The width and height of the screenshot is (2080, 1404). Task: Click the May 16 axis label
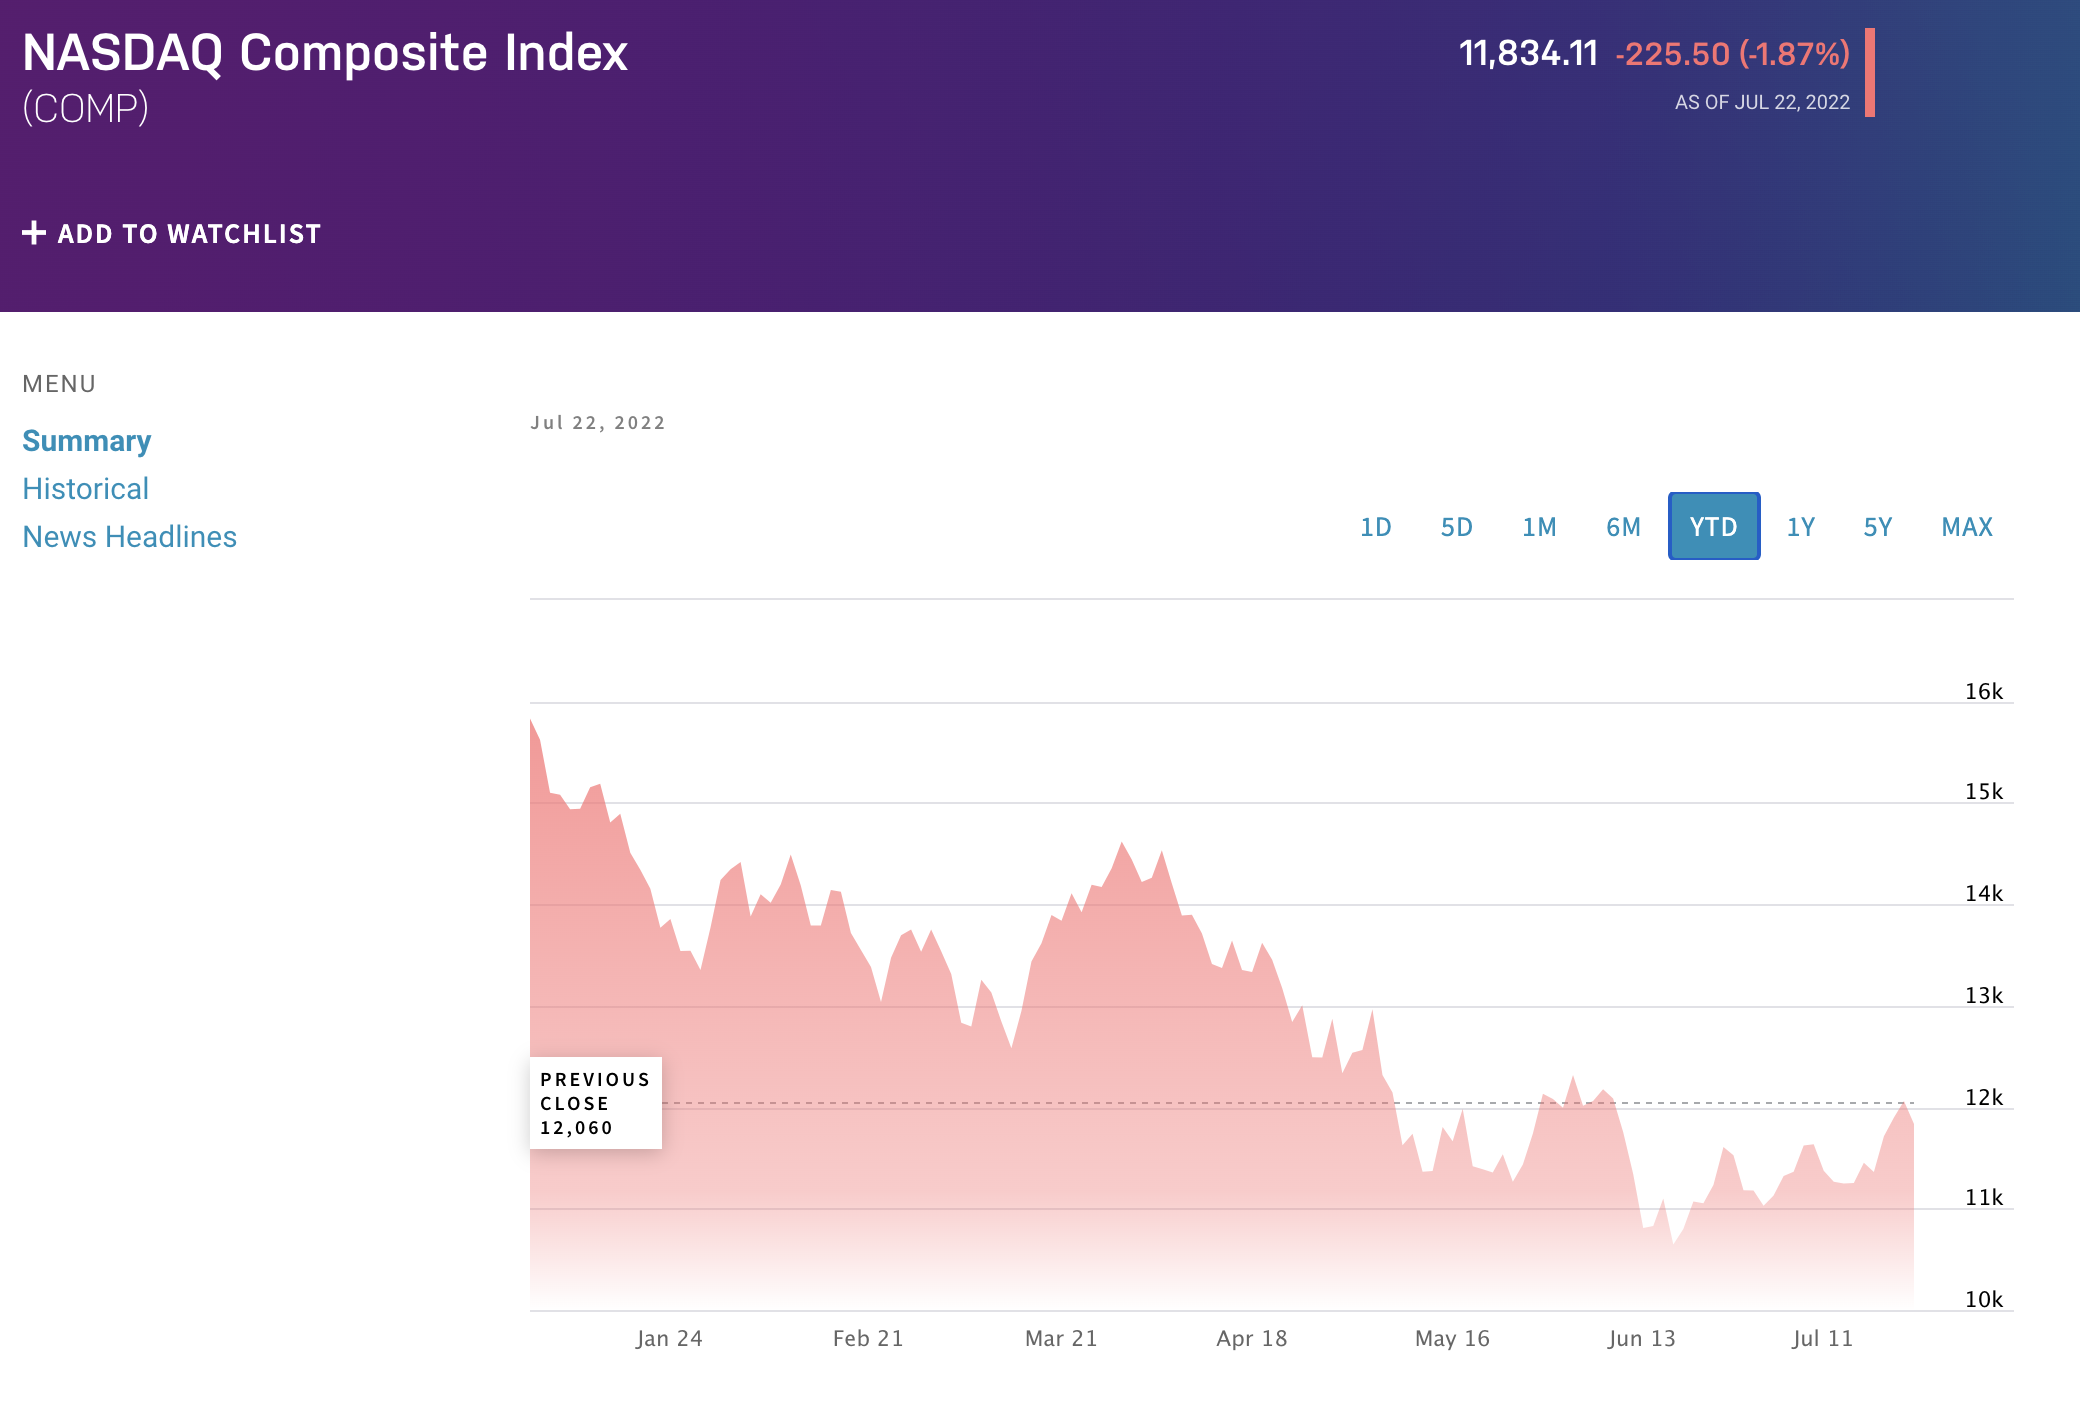point(1452,1338)
